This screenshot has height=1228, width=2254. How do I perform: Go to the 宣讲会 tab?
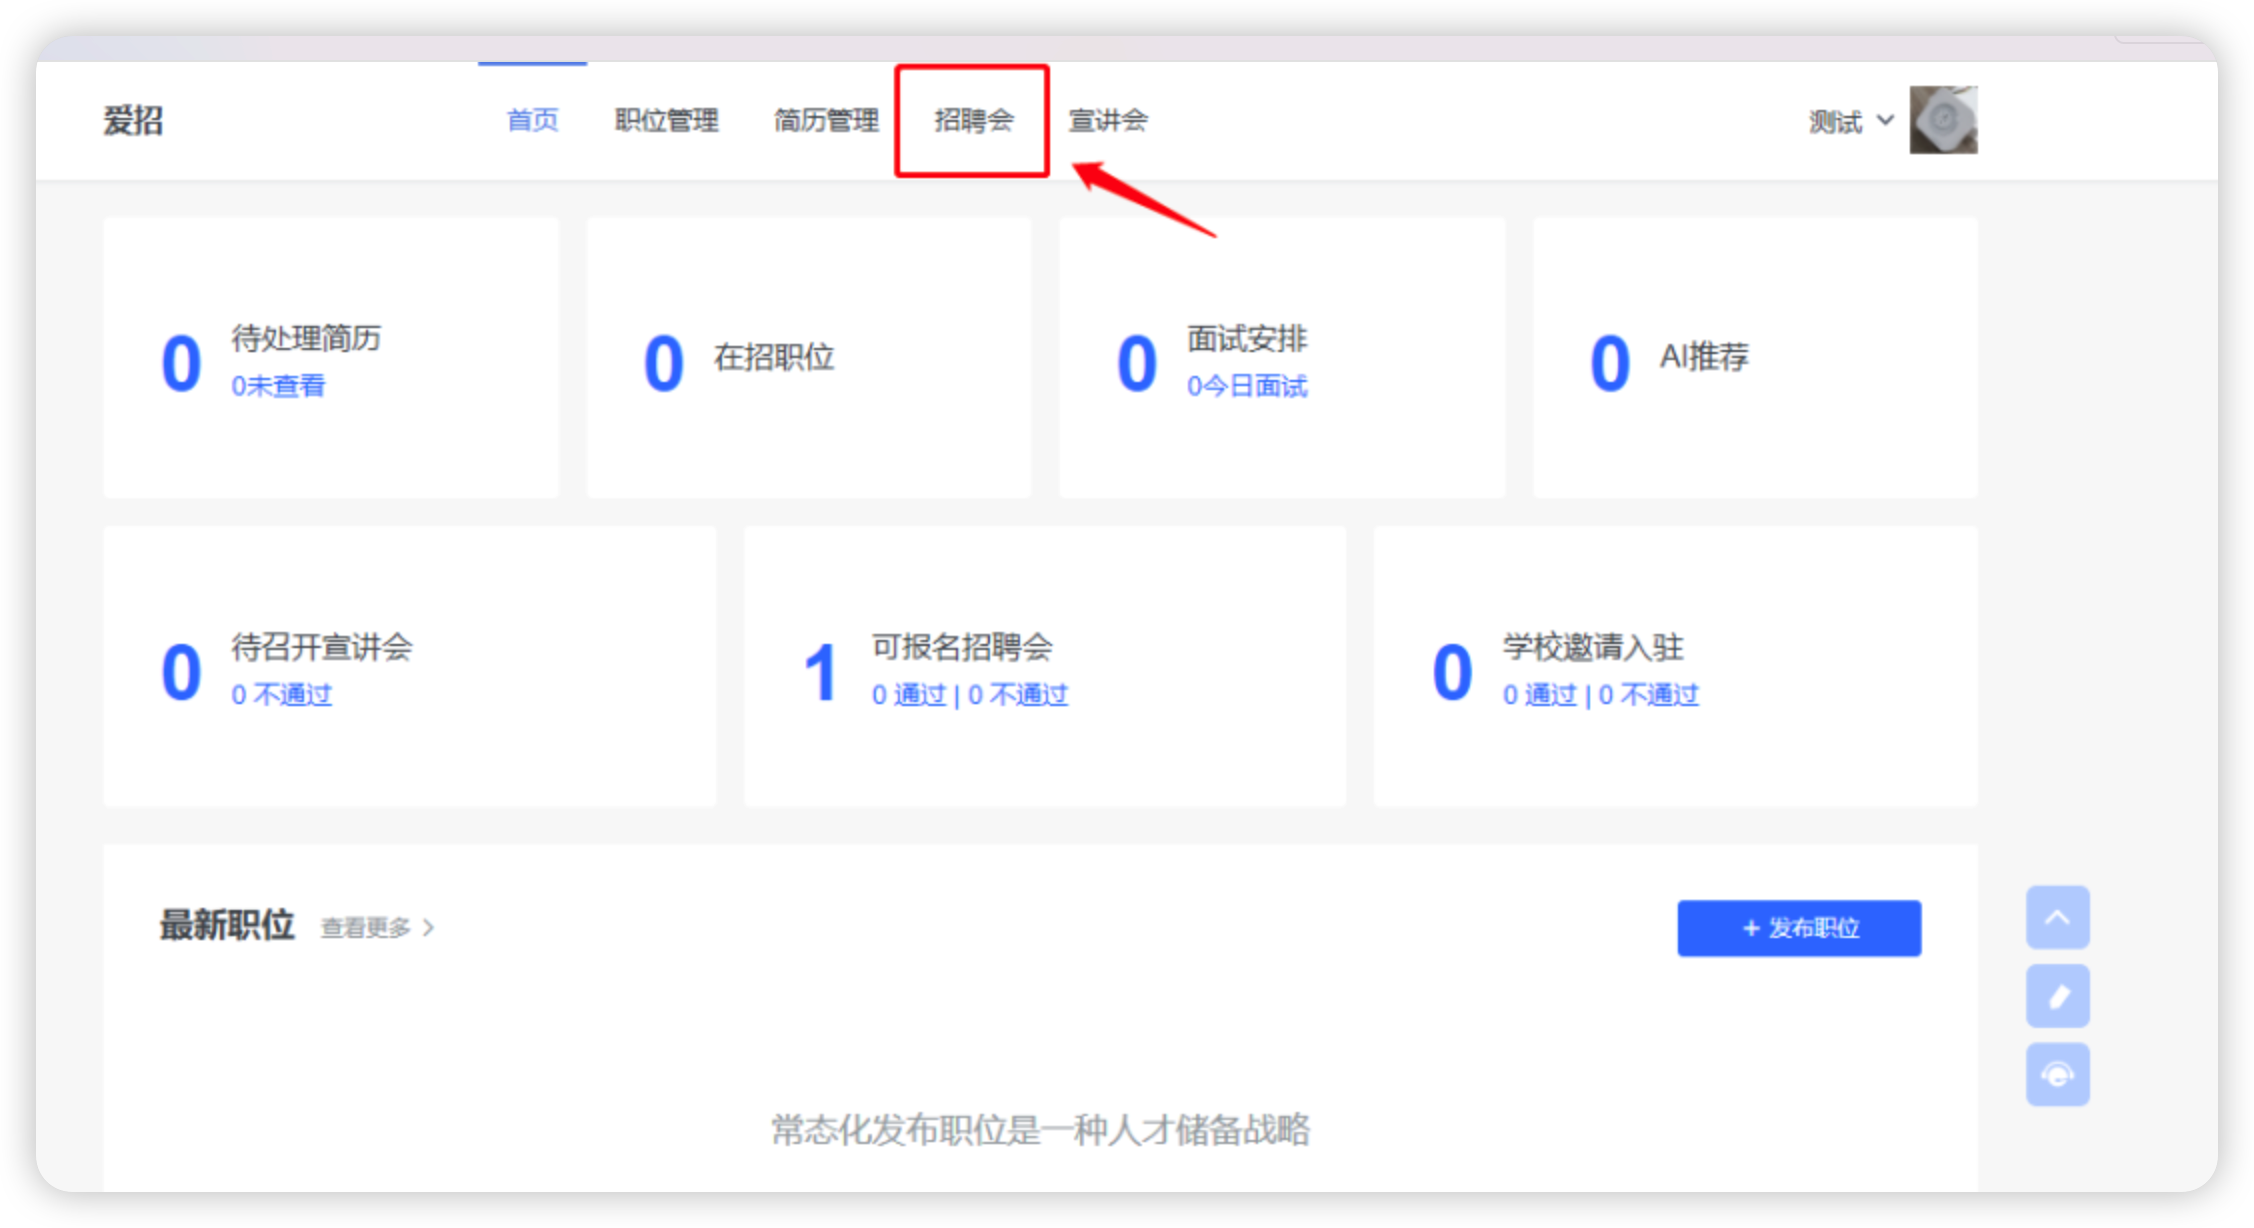[x=1107, y=121]
